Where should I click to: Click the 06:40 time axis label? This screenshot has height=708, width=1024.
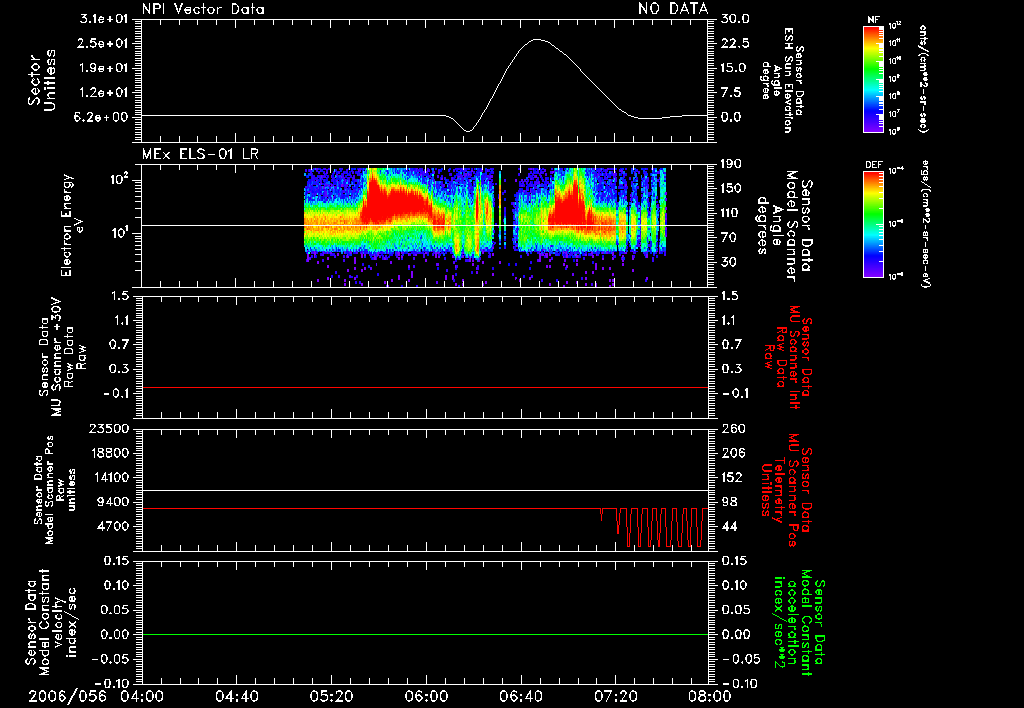520,696
